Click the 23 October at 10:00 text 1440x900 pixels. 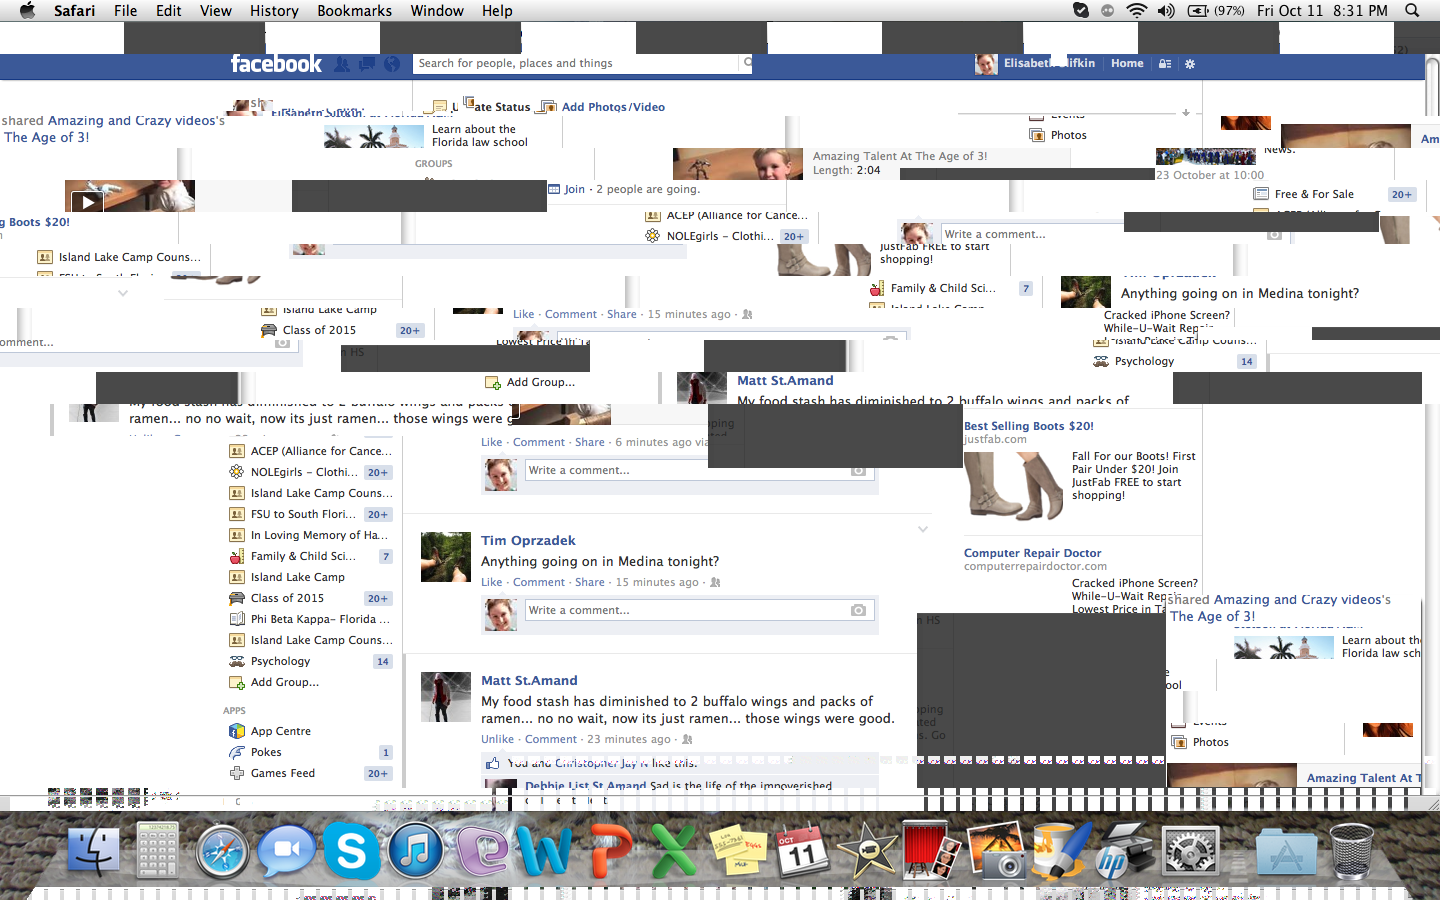point(1210,175)
